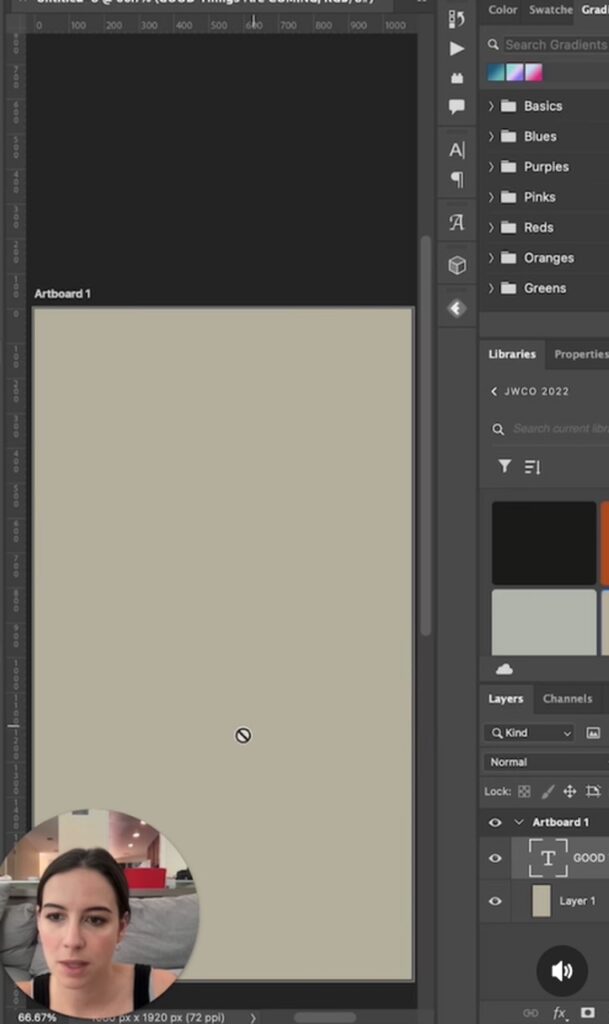Select the Gradients tab
Image resolution: width=609 pixels, height=1024 pixels.
coord(595,10)
